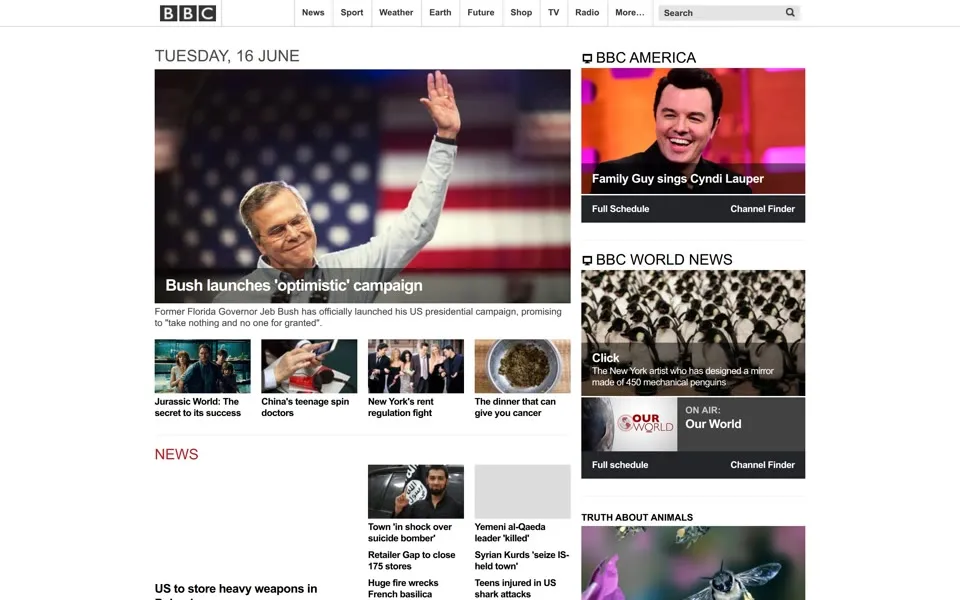The width and height of the screenshot is (960, 600).
Task: Expand the More... navigation menu
Action: pos(629,12)
